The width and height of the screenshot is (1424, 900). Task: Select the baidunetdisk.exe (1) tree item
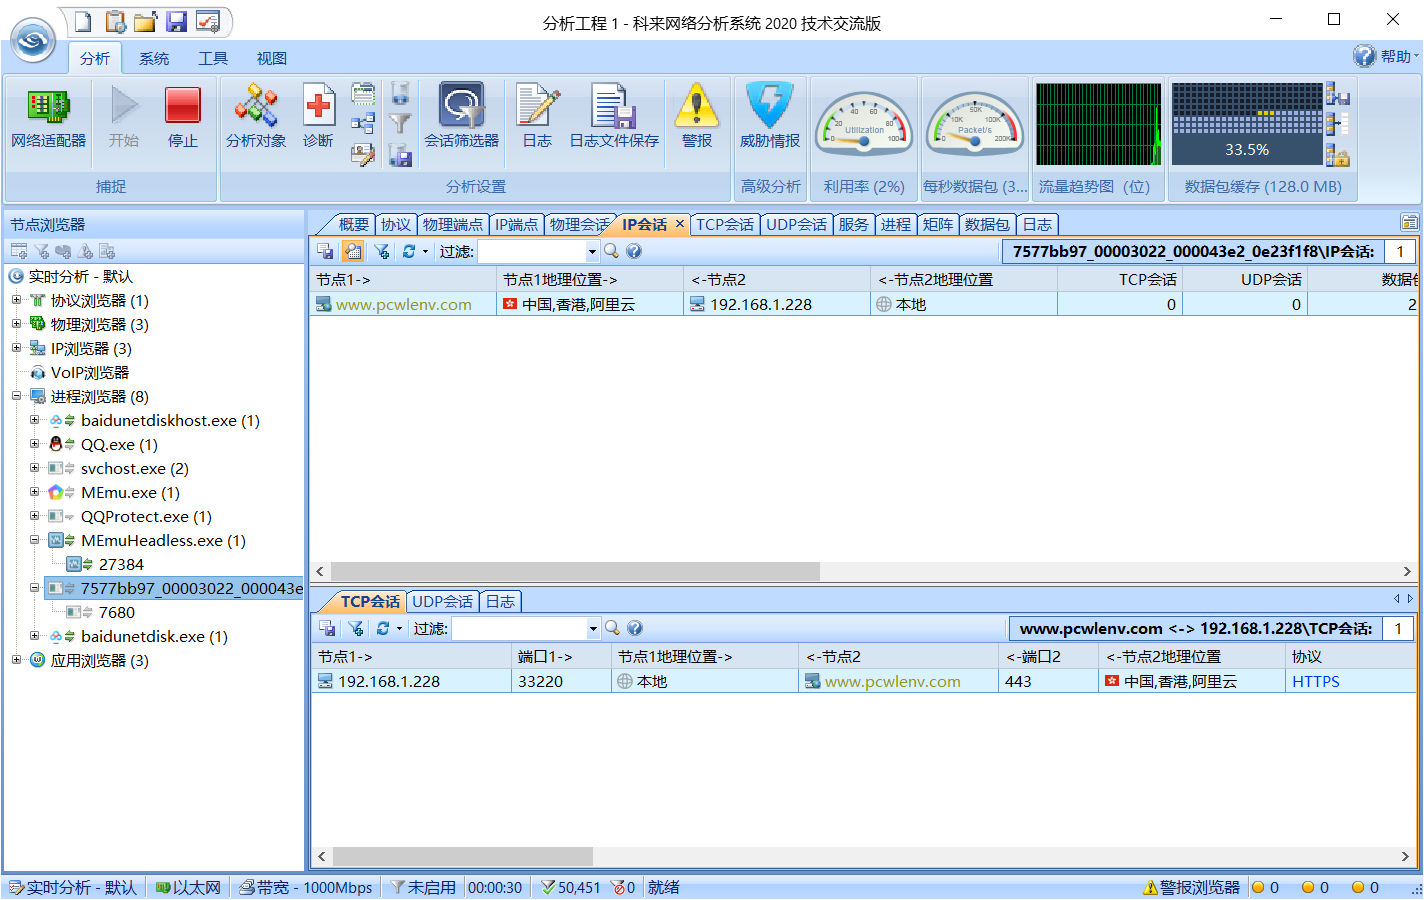(154, 636)
